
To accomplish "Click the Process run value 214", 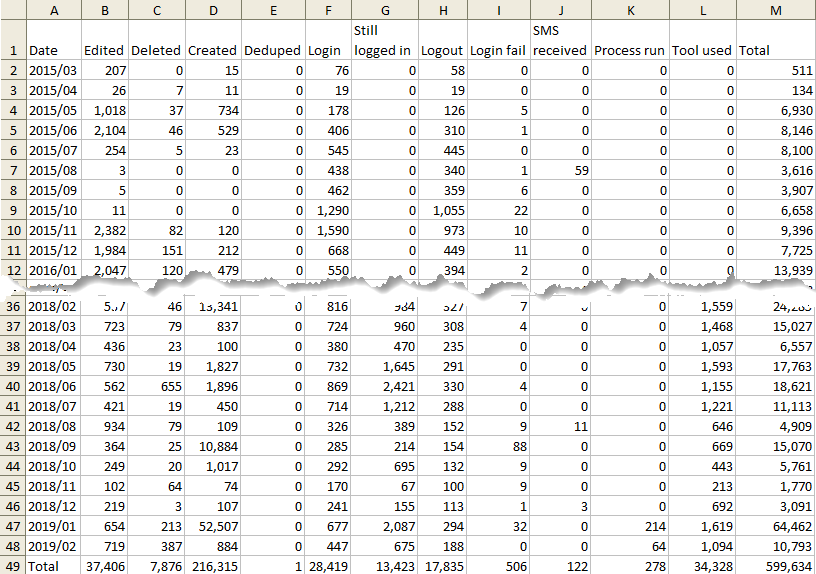I will (630, 527).
